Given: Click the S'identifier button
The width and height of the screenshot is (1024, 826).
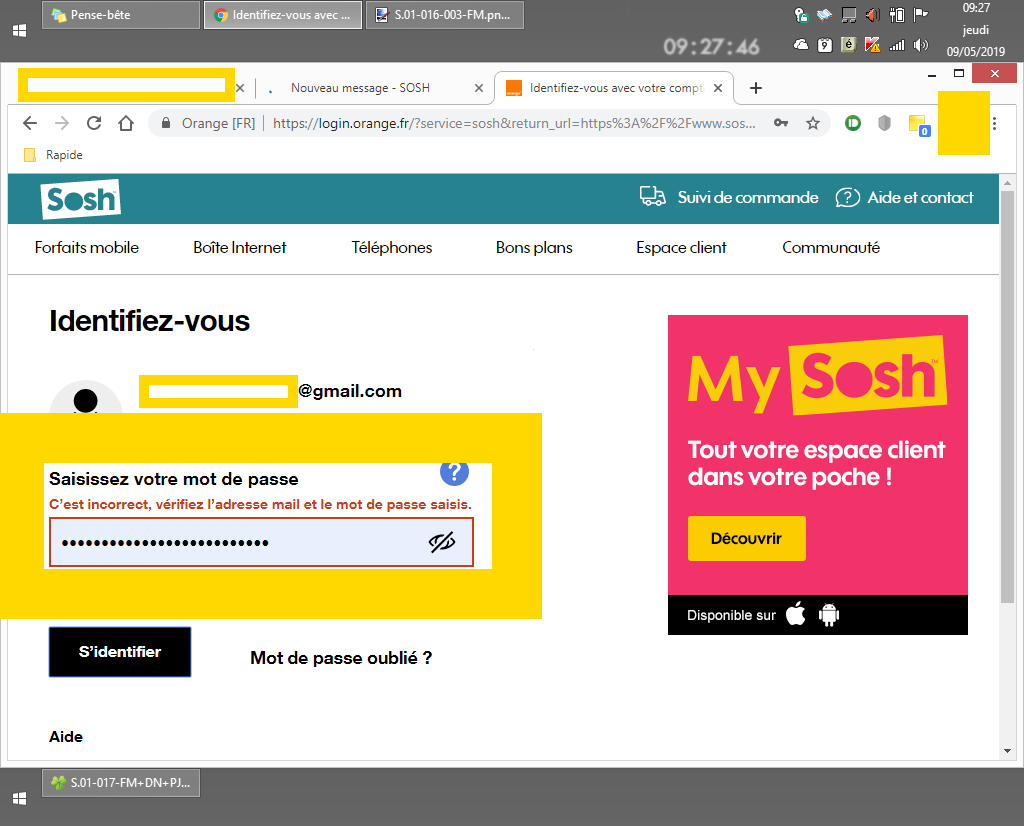Looking at the screenshot, I should pos(120,652).
